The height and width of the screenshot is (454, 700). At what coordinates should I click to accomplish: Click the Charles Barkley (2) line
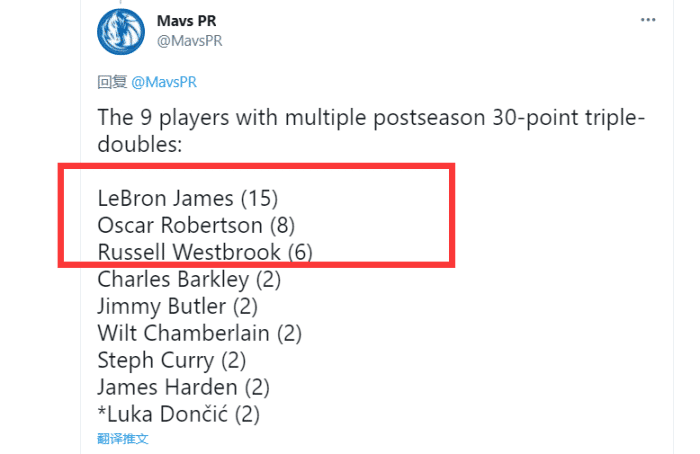pos(189,279)
